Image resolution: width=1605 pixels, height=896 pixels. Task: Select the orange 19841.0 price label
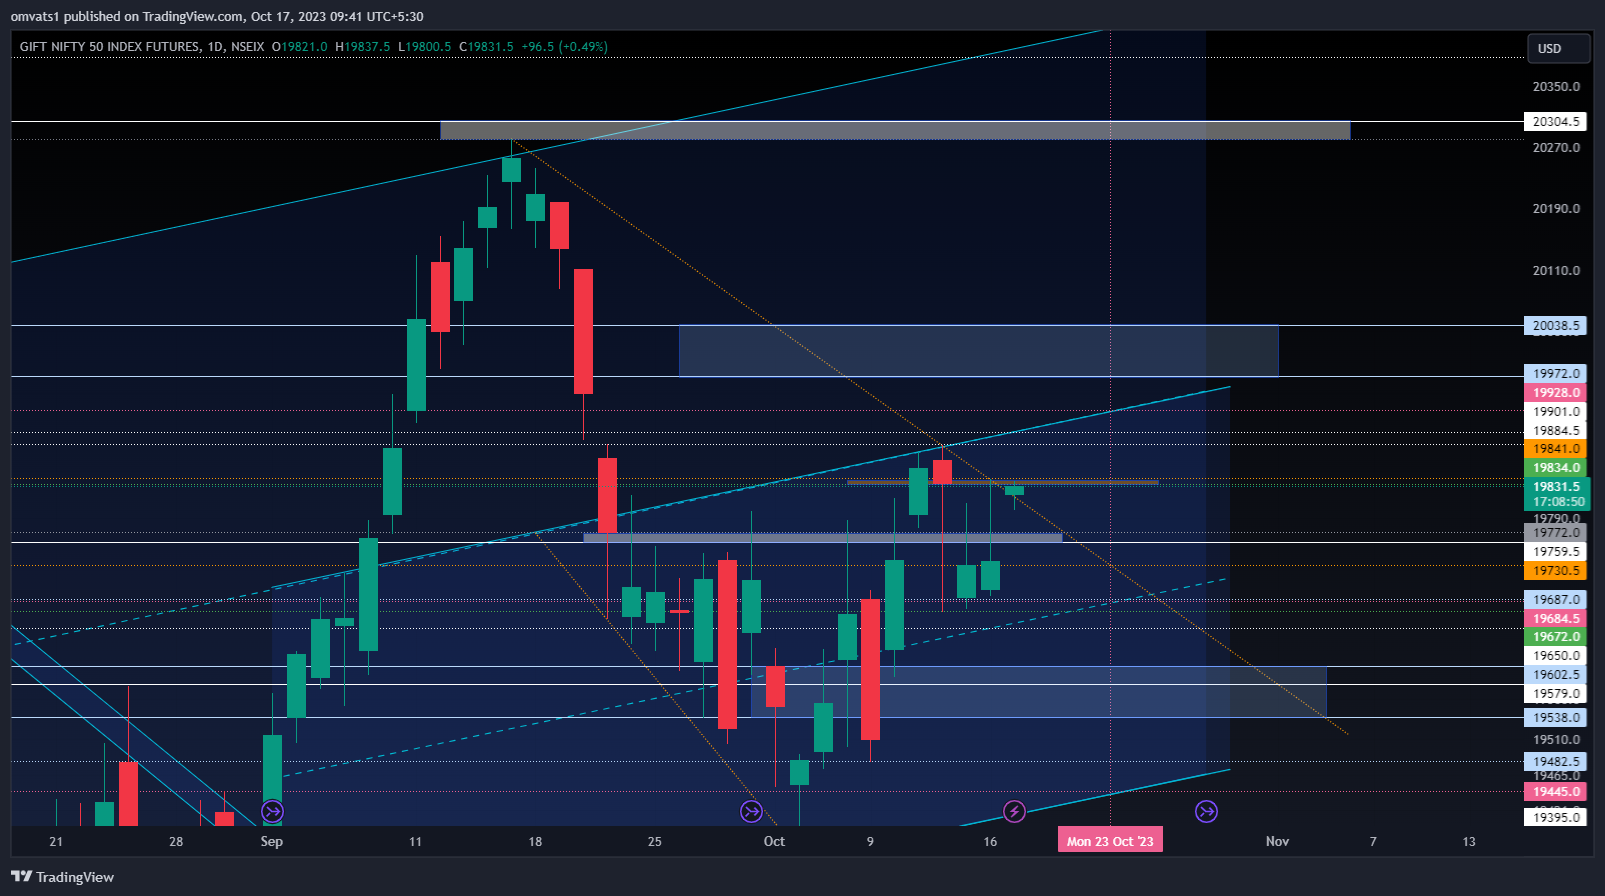click(x=1556, y=449)
